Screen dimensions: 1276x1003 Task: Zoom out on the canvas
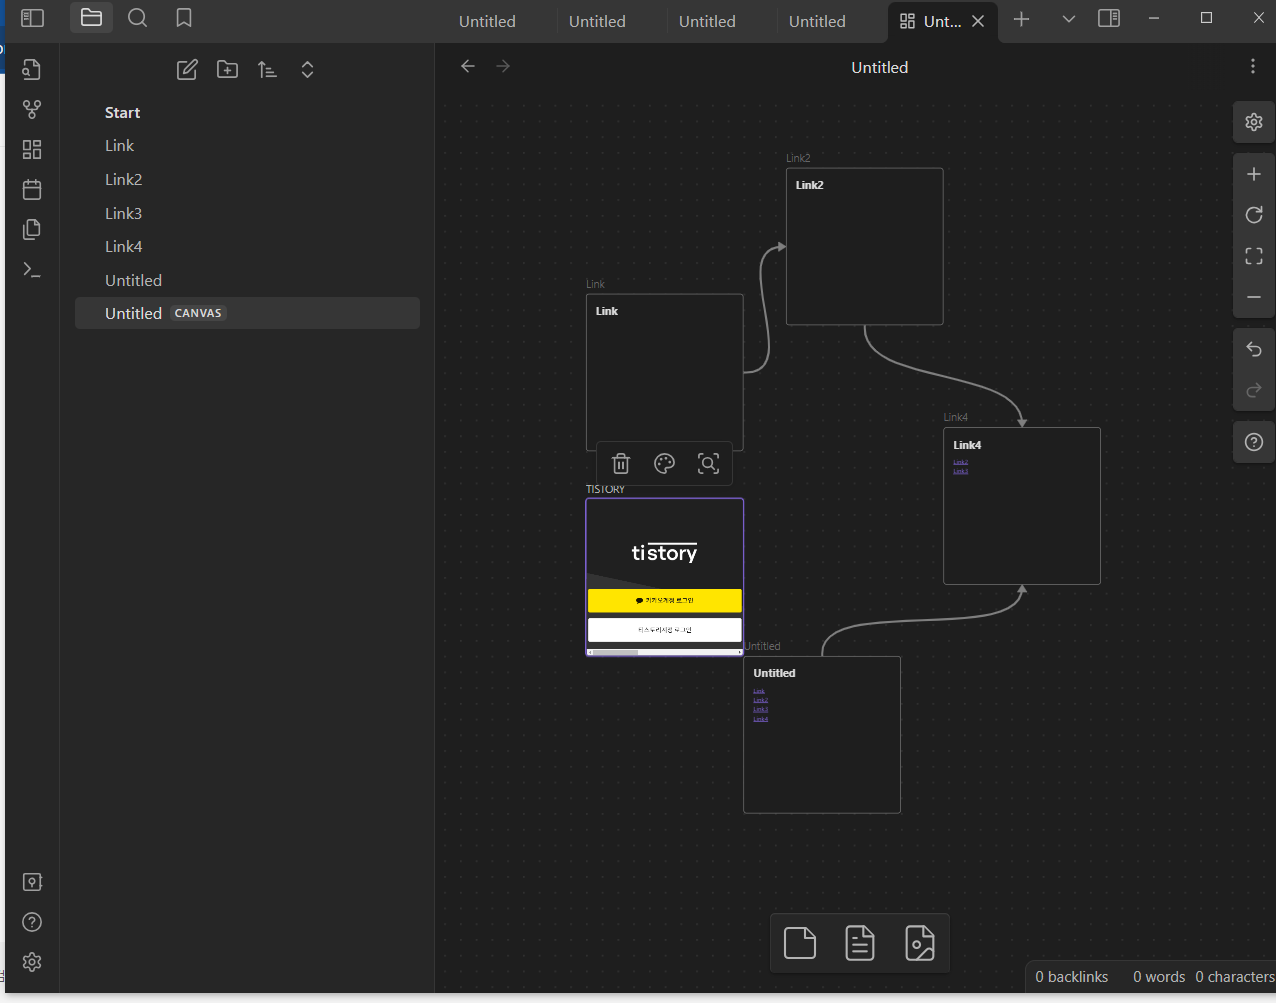[x=1254, y=297]
